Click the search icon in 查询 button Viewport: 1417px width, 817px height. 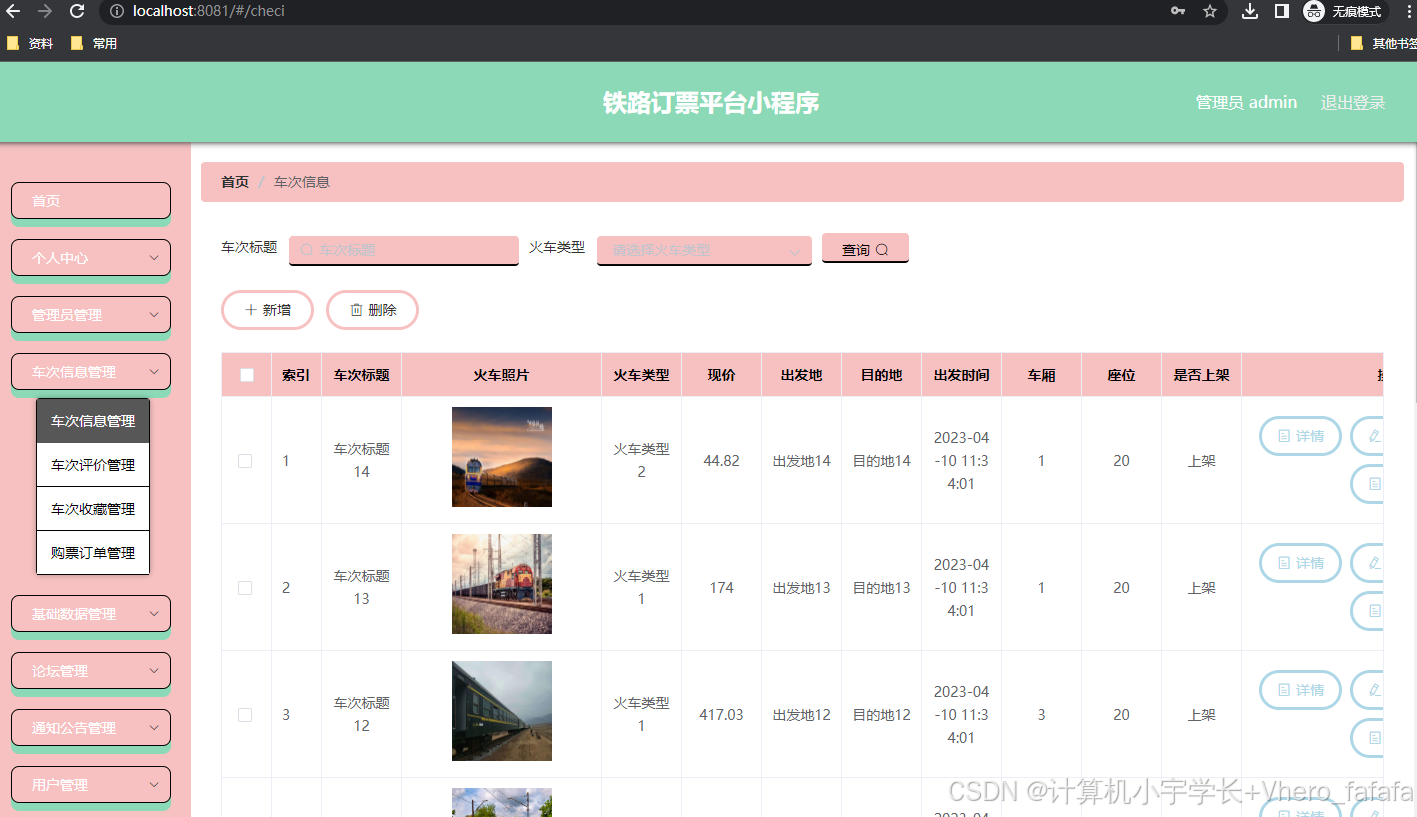882,250
